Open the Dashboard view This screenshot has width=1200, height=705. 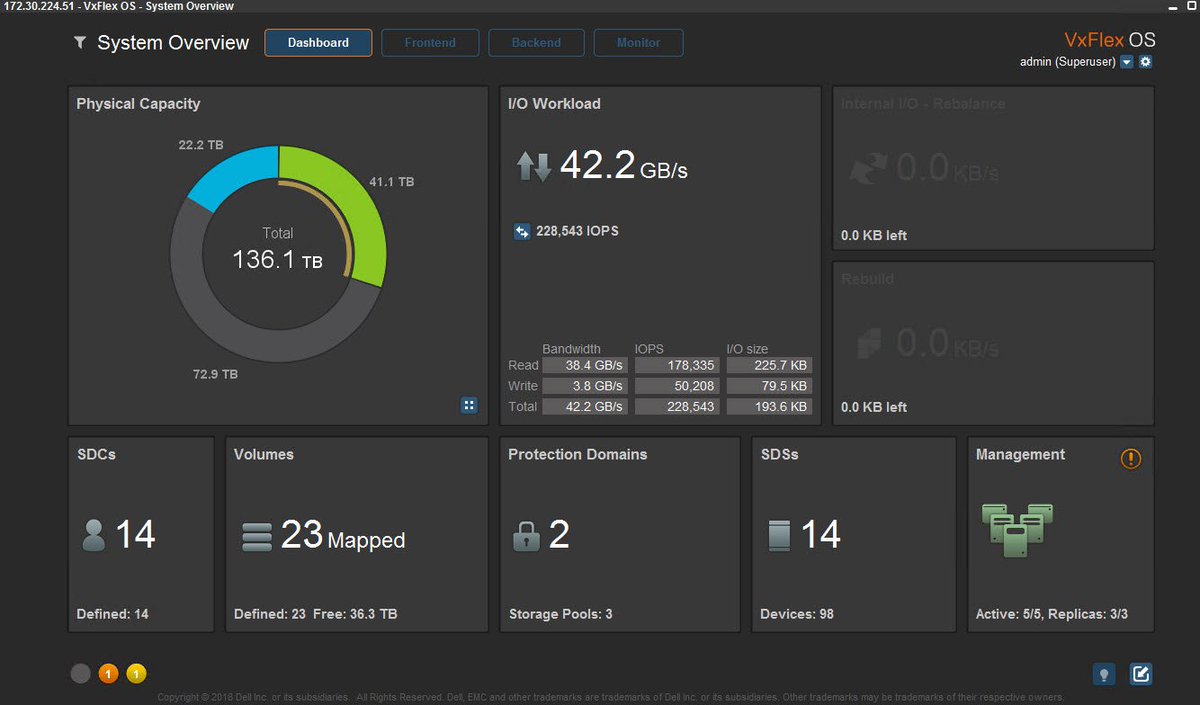[x=318, y=43]
